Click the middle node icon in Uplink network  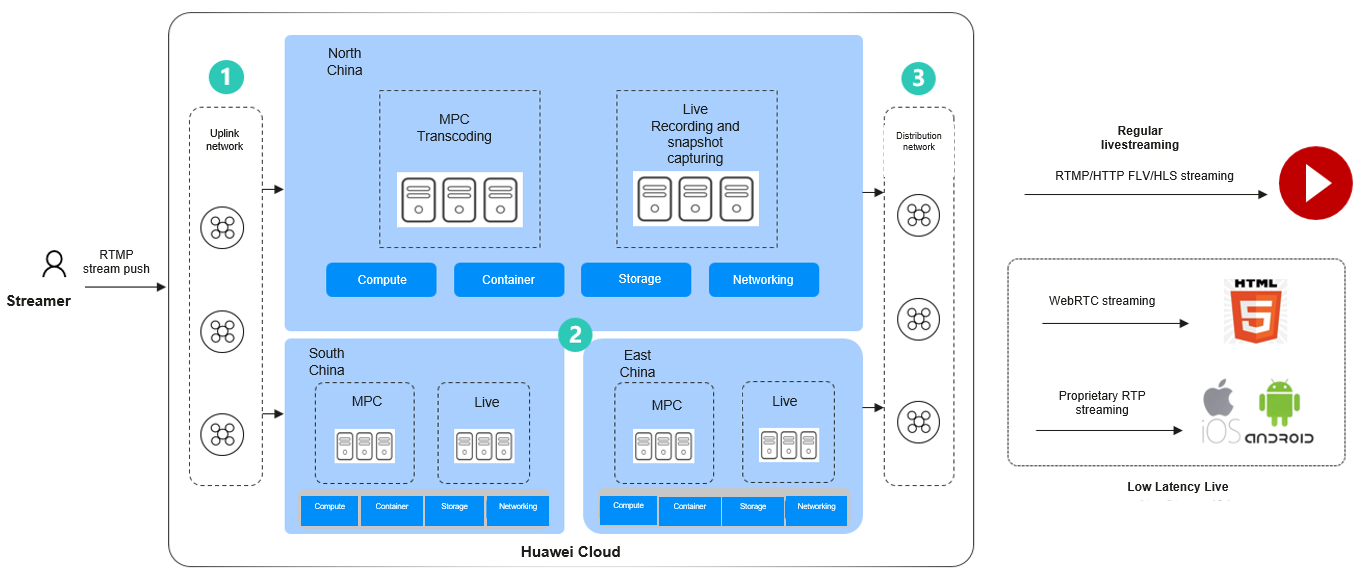pyautogui.click(x=222, y=331)
